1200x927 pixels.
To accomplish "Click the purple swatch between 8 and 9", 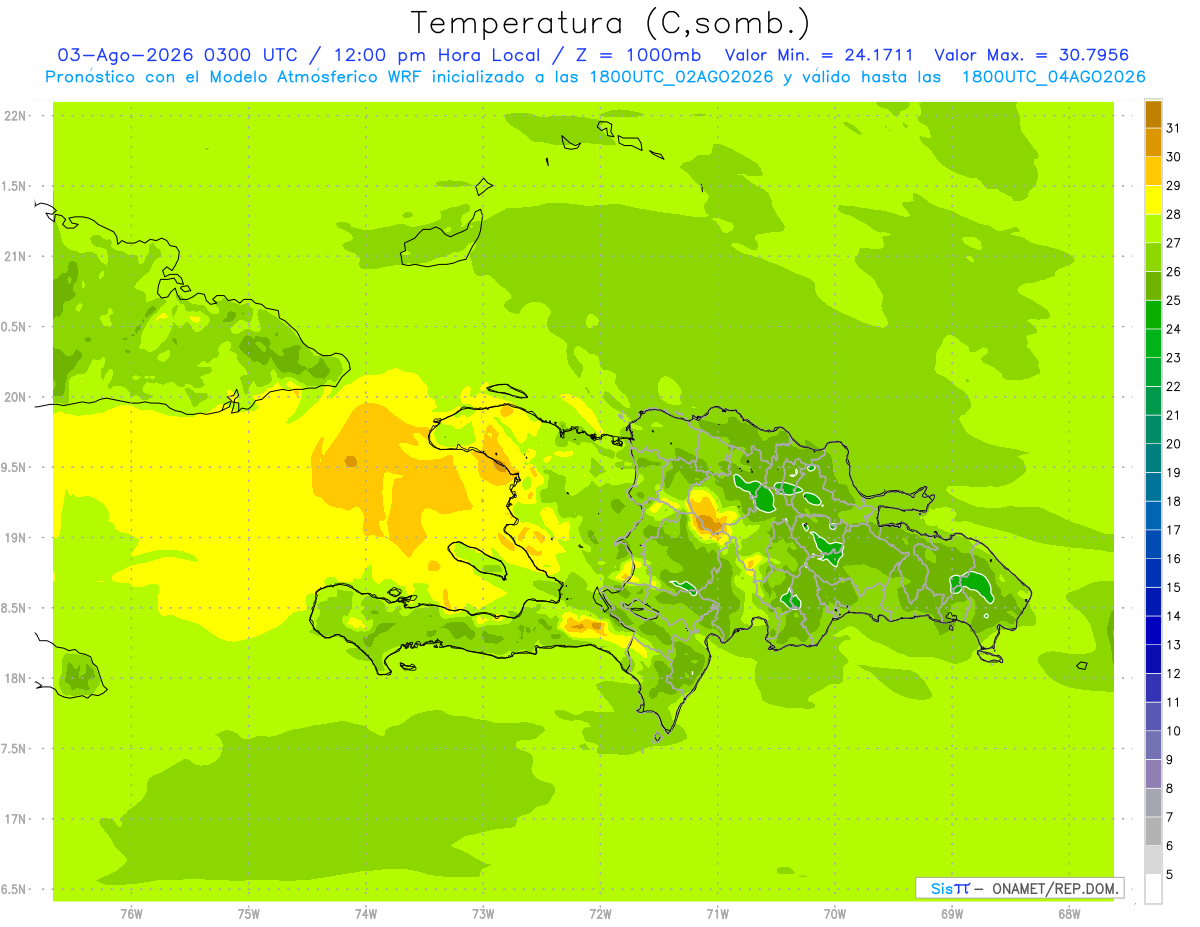I will (x=1153, y=774).
